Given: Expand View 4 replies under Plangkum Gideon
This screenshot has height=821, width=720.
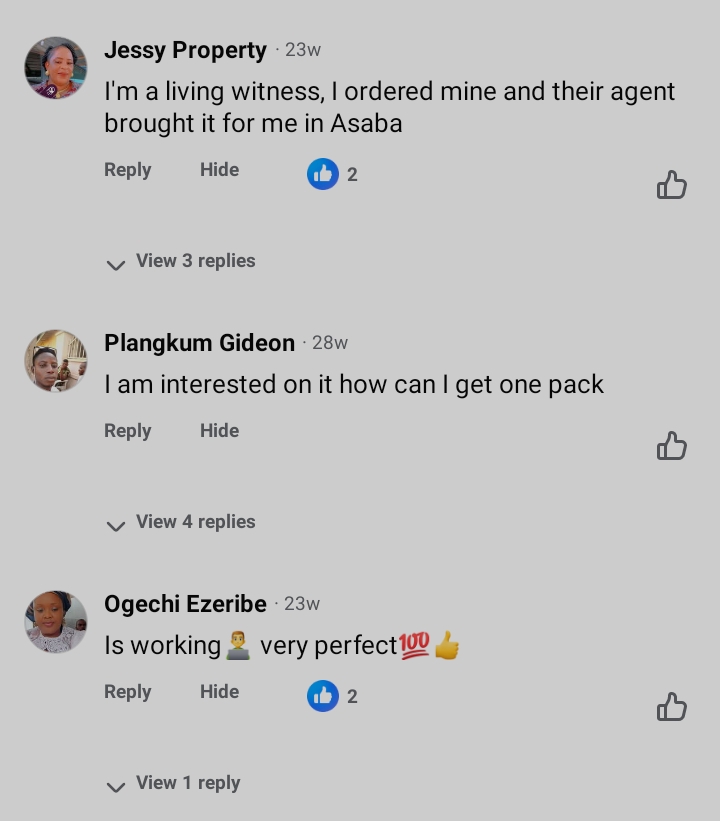Looking at the screenshot, I should click(183, 522).
